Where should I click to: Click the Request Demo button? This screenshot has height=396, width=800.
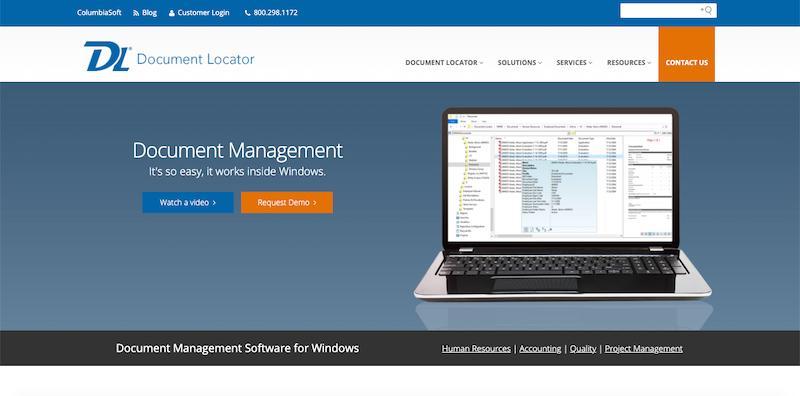tap(287, 203)
